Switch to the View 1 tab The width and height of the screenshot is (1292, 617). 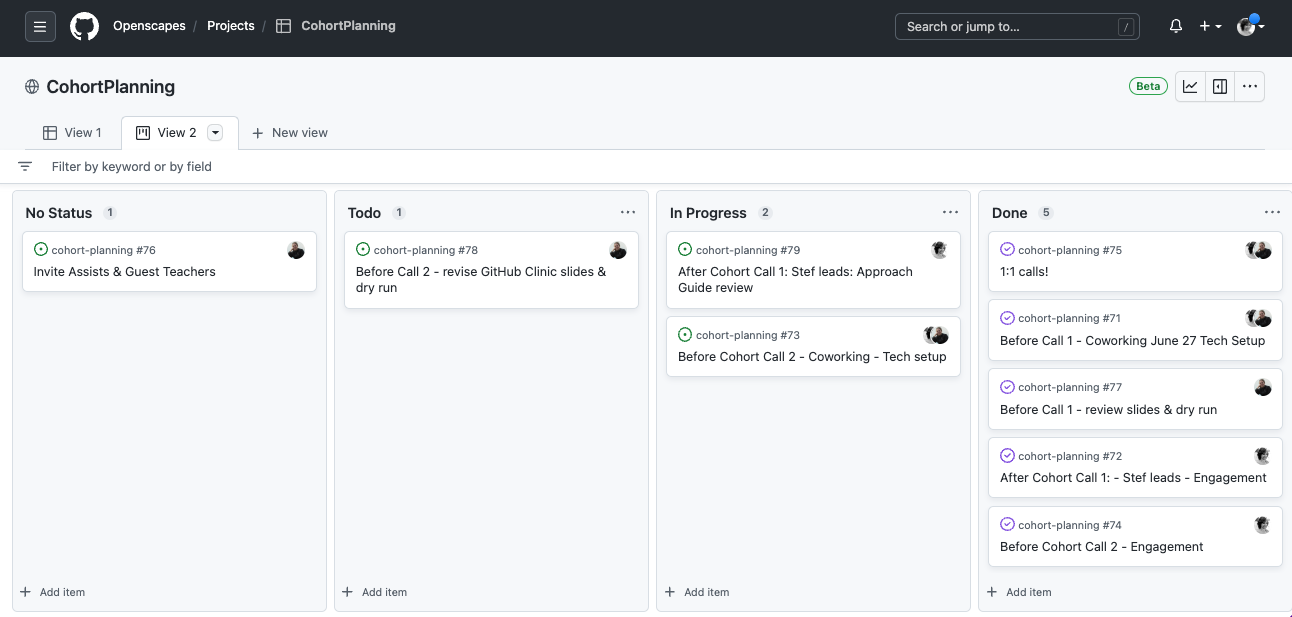72,132
